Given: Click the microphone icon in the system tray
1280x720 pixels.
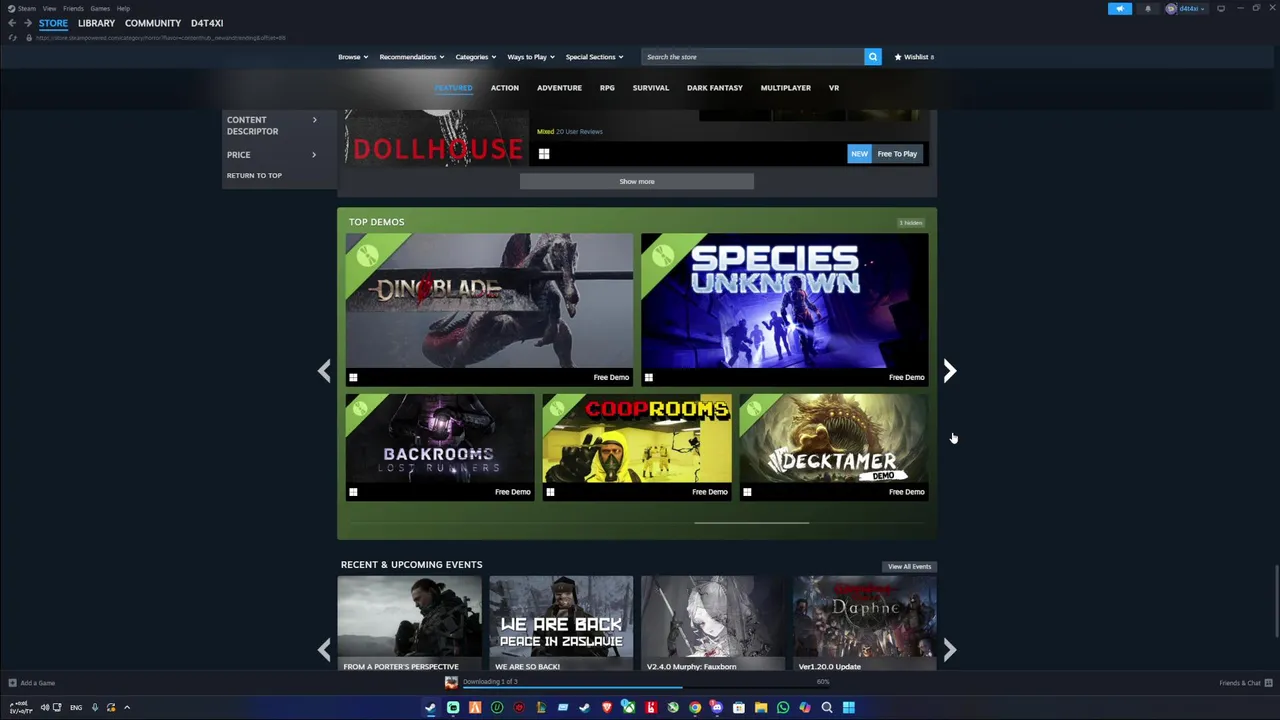Looking at the screenshot, I should pos(95,708).
